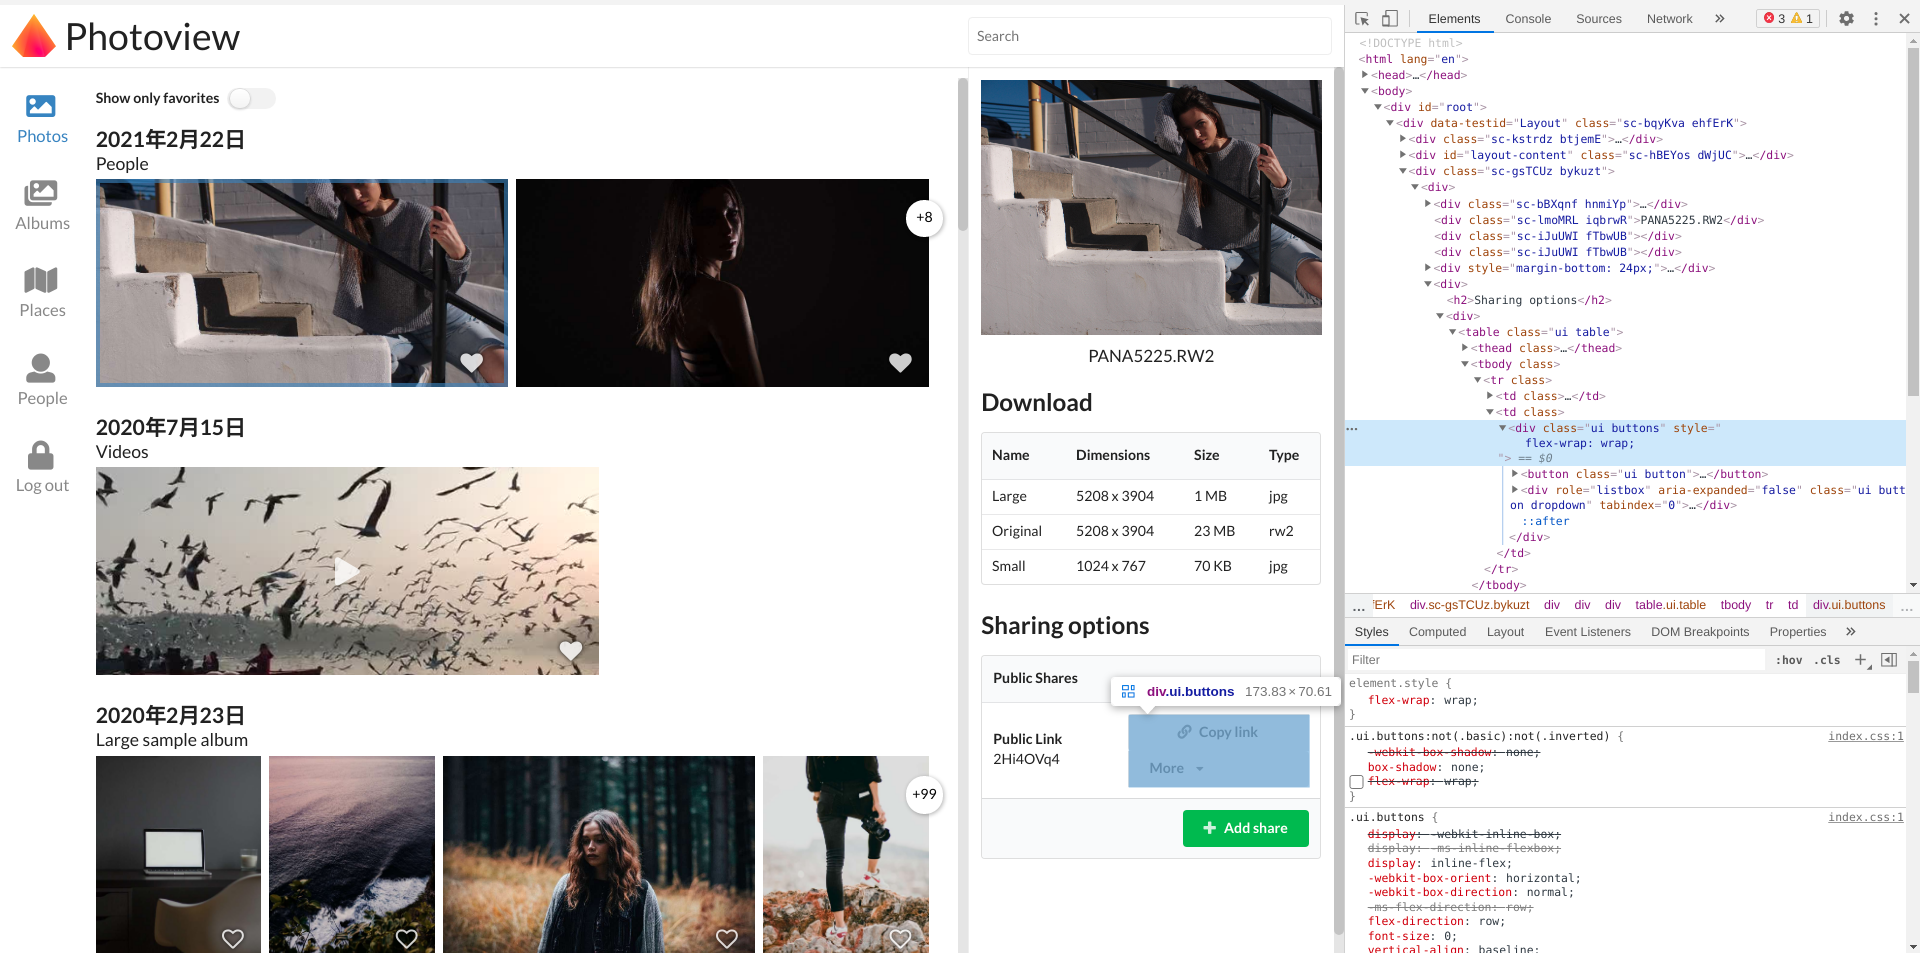Switch to the Console tab
Screen dimensions: 1920x953
click(x=1527, y=18)
